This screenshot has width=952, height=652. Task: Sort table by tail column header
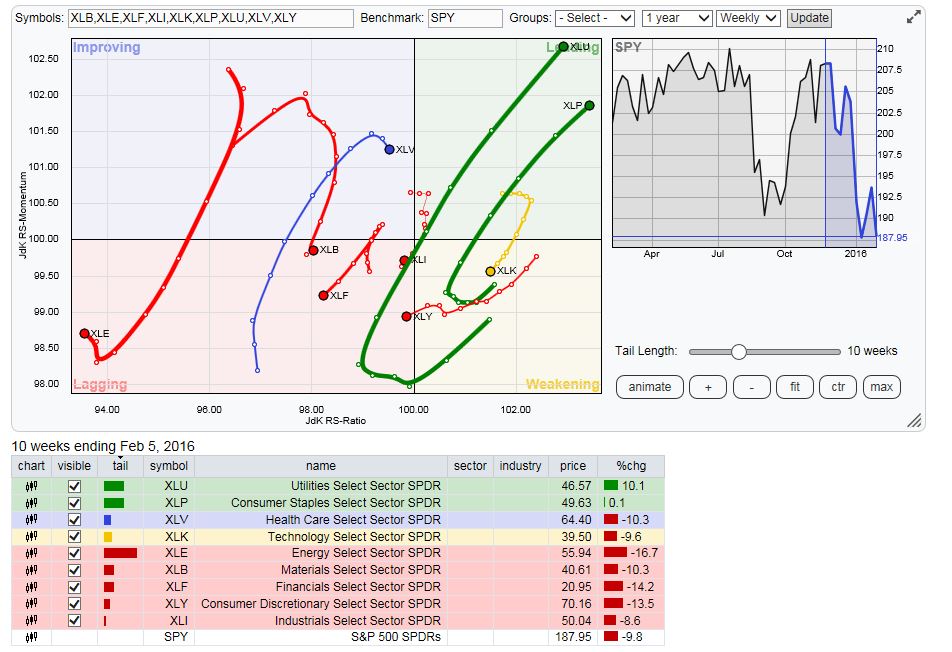(x=120, y=466)
